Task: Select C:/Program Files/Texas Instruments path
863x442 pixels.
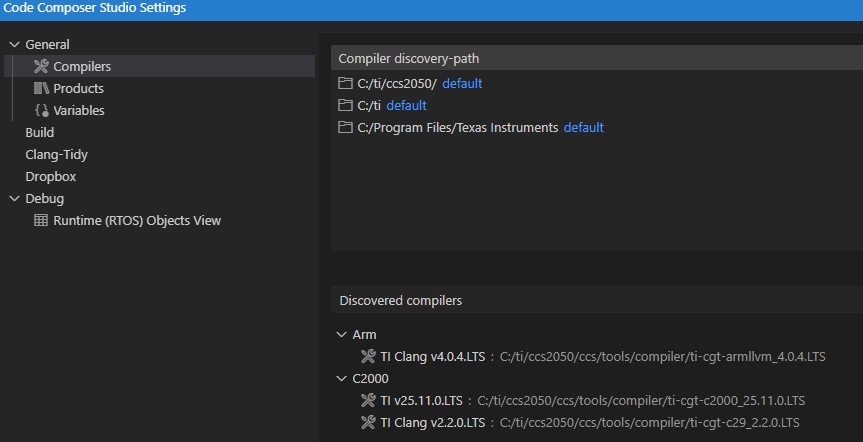Action: point(458,128)
